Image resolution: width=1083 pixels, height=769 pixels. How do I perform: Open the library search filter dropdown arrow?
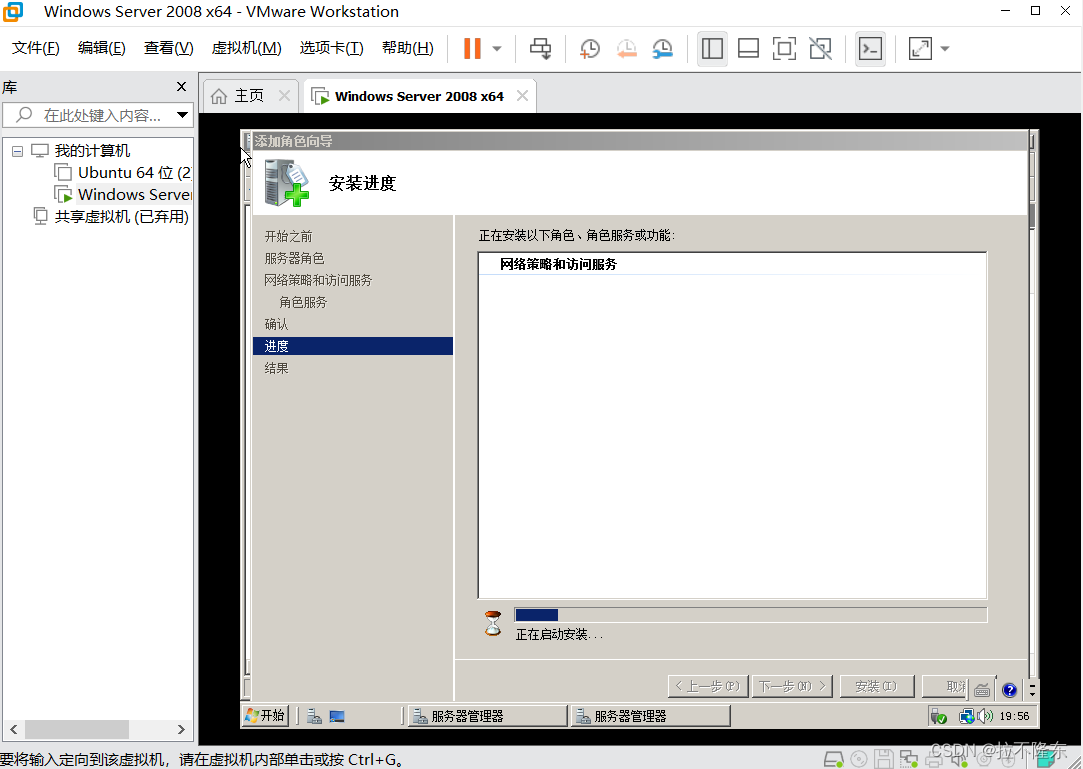pos(182,115)
